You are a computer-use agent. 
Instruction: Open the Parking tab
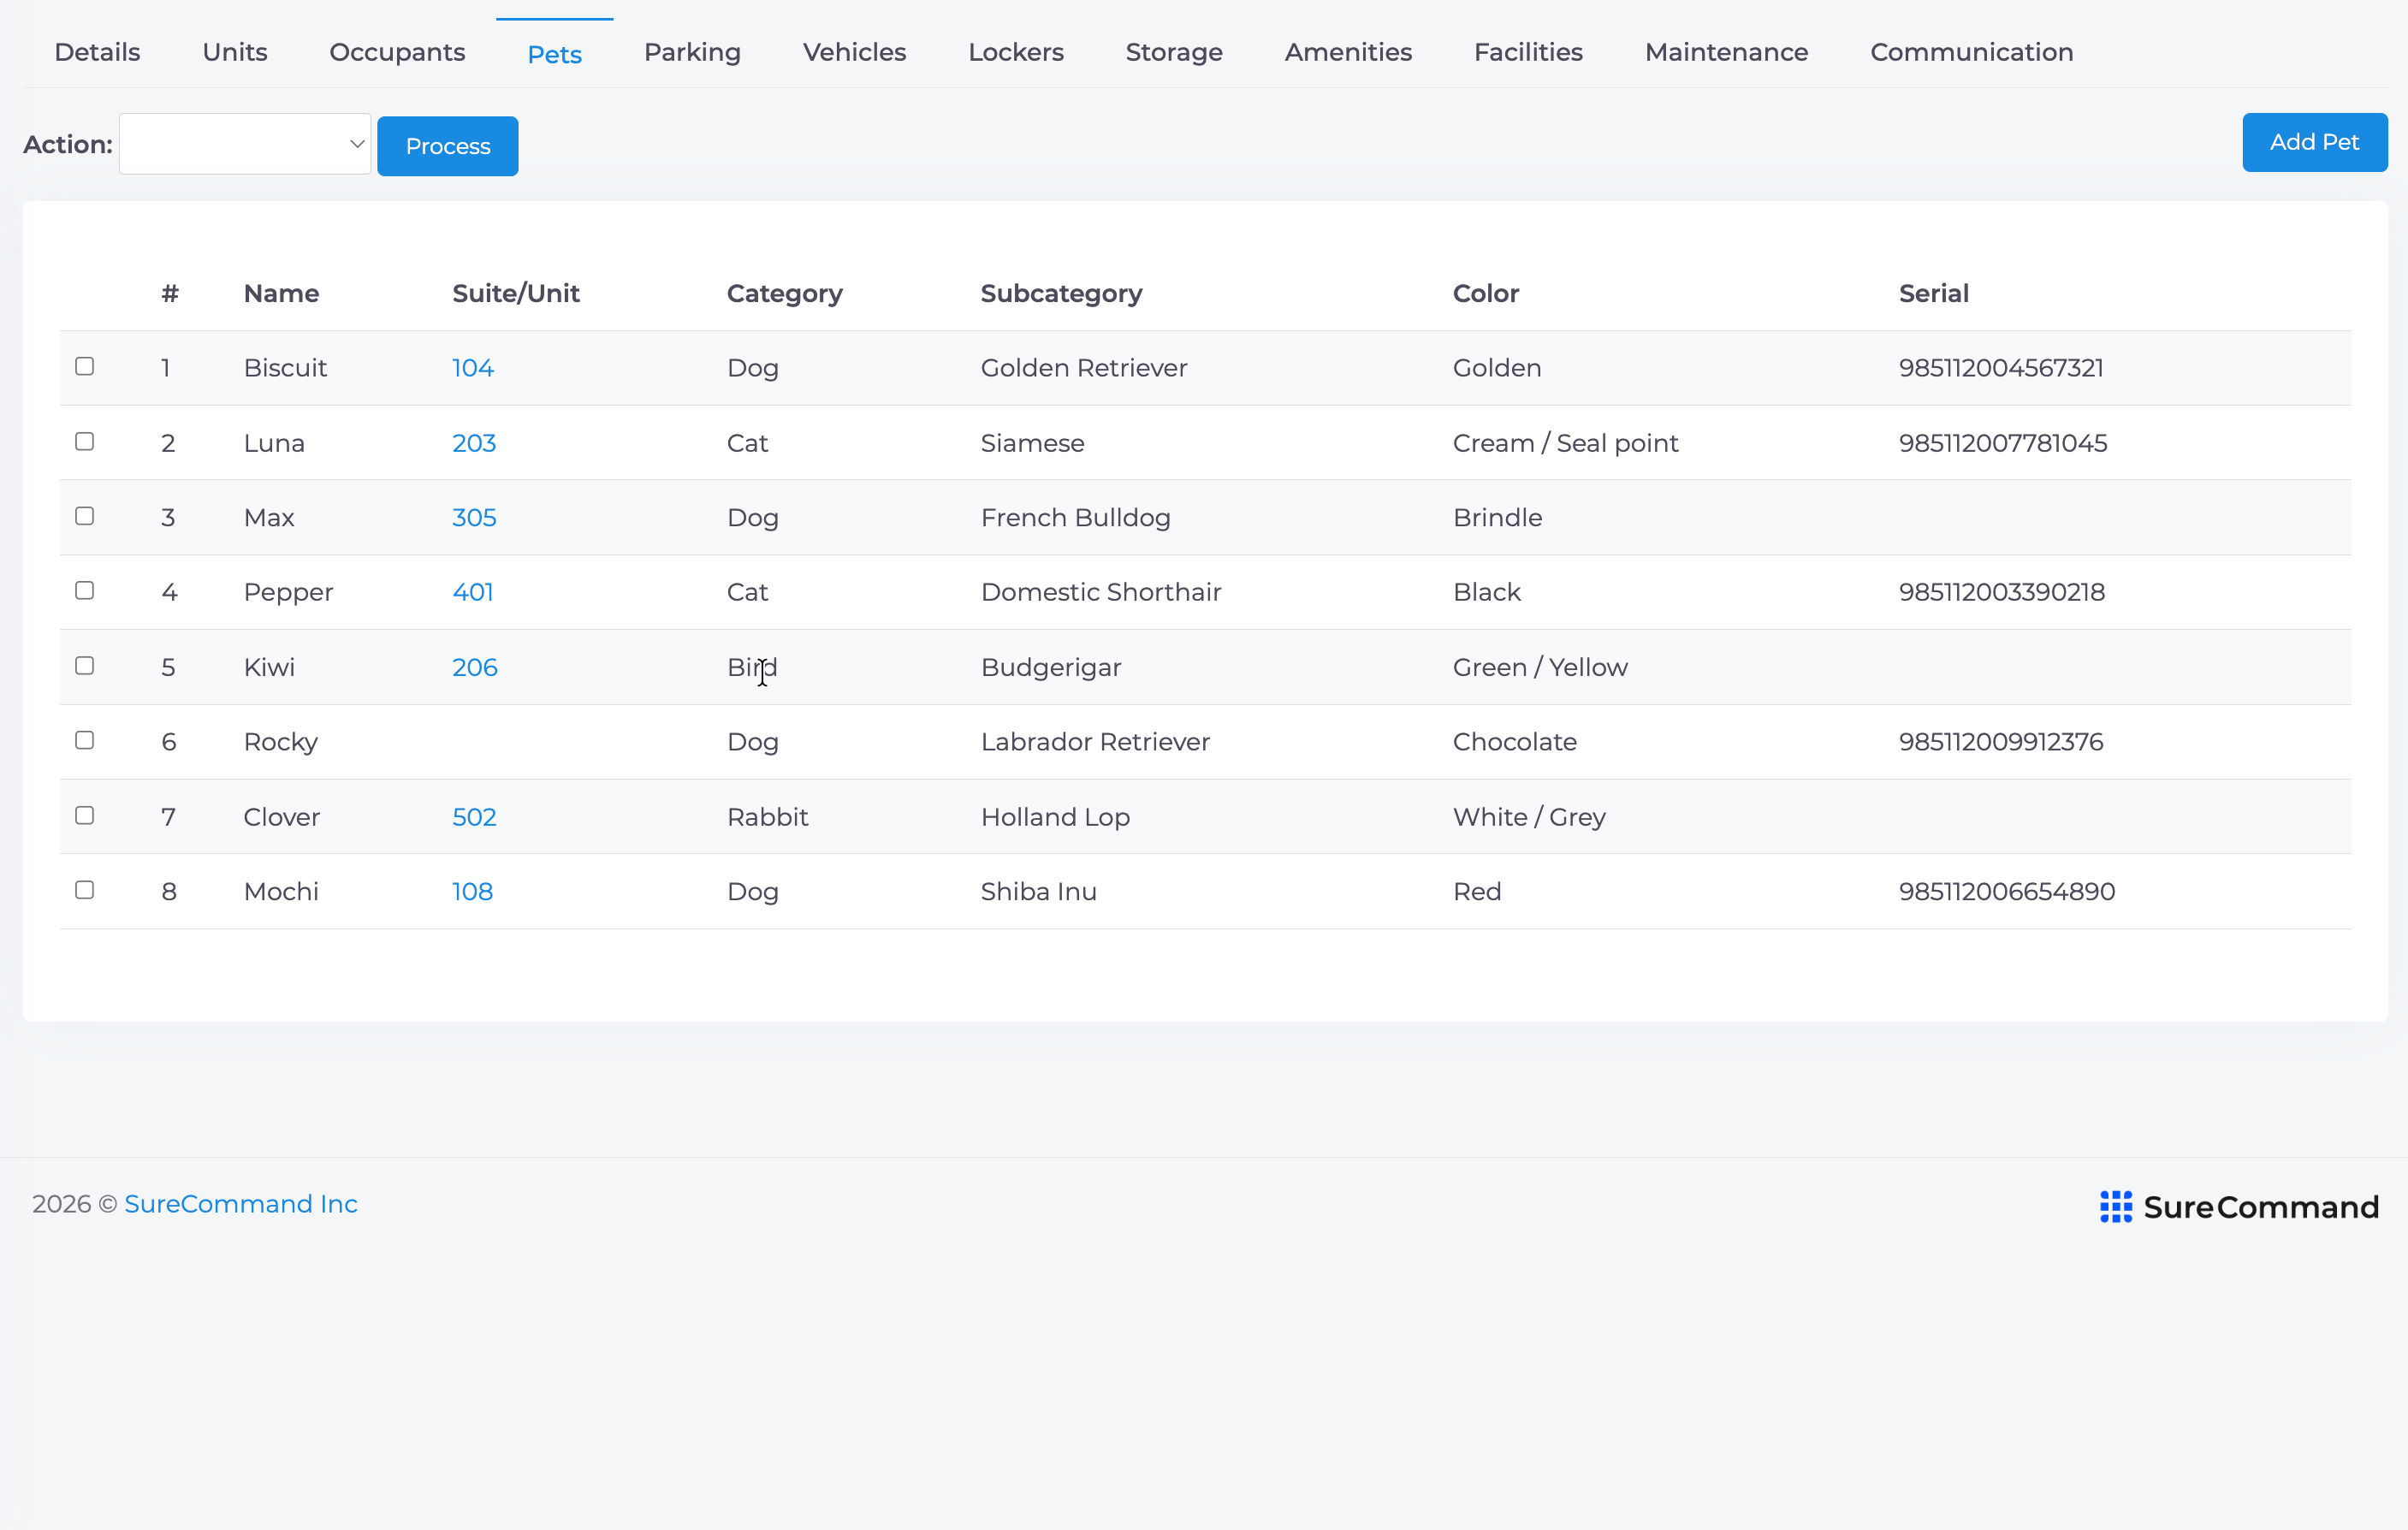(x=692, y=52)
